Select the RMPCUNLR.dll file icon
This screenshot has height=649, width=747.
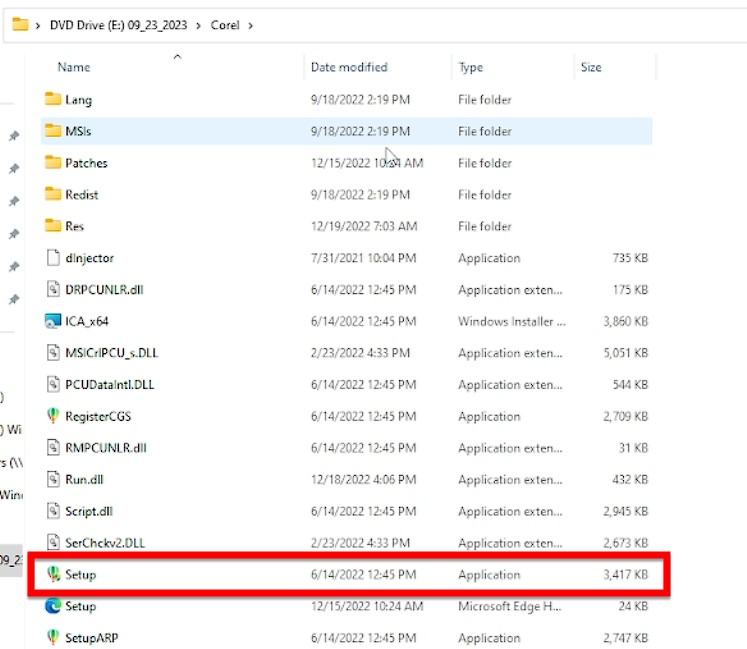pyautogui.click(x=53, y=447)
